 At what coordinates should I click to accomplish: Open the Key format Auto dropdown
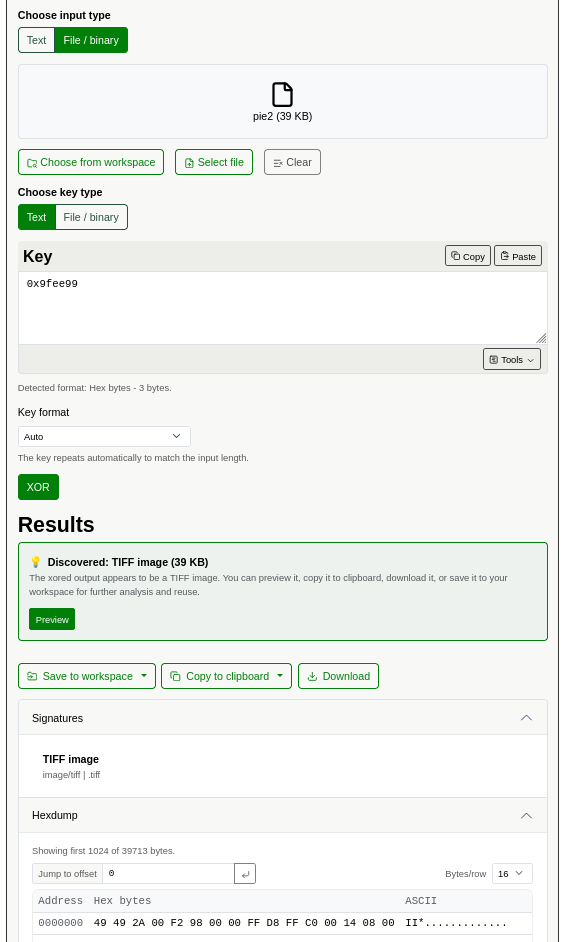click(x=105, y=437)
